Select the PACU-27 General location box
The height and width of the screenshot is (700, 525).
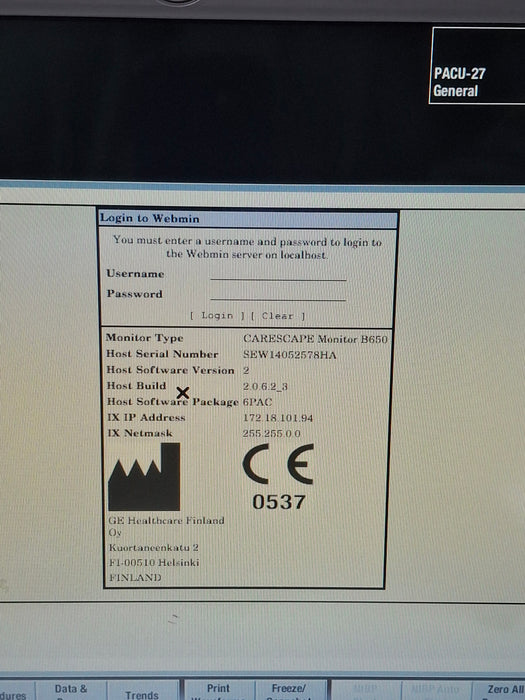click(477, 66)
